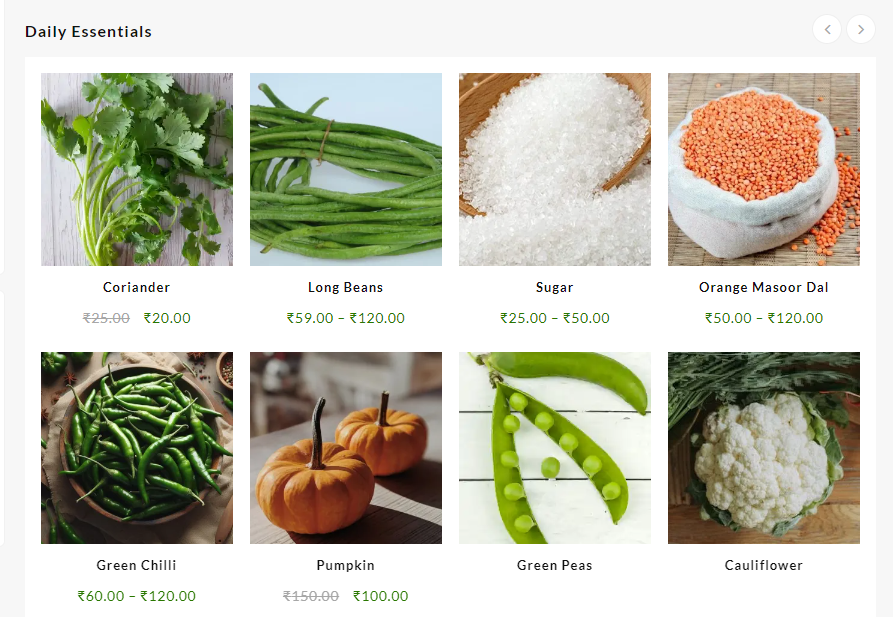Screen dimensions: 893x617
Task: Go to Orange Masoor Dal title
Action: click(764, 287)
